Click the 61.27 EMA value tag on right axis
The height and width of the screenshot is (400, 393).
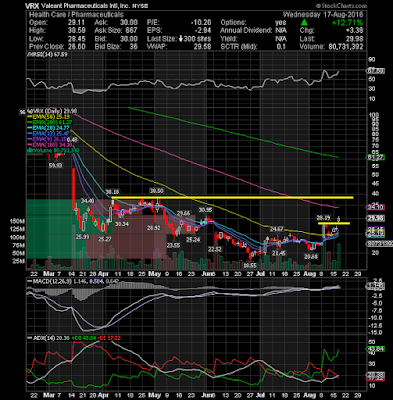pyautogui.click(x=376, y=157)
